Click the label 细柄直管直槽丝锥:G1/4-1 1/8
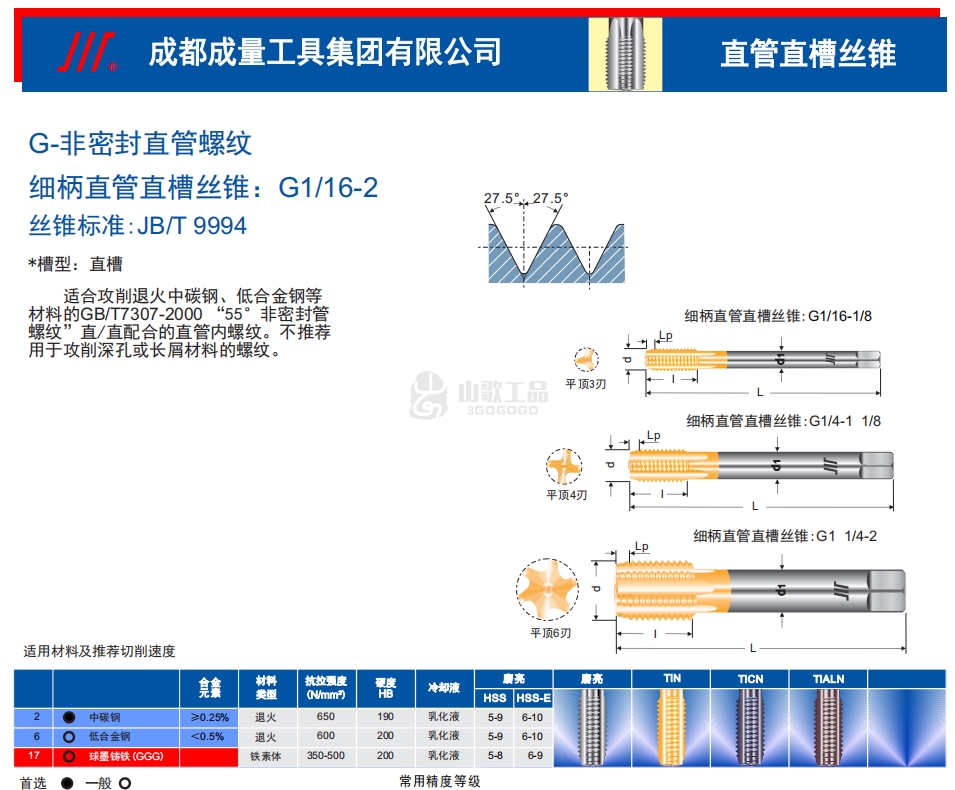This screenshot has width=955, height=790. 783,421
